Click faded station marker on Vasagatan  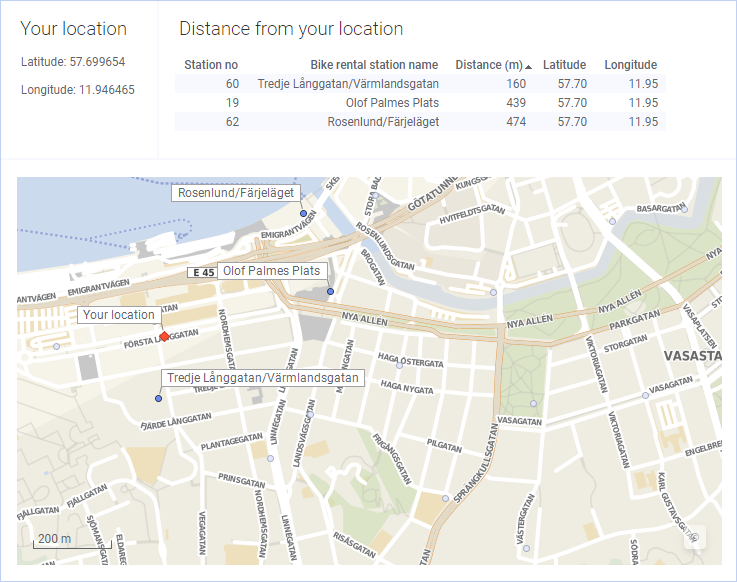coord(533,404)
